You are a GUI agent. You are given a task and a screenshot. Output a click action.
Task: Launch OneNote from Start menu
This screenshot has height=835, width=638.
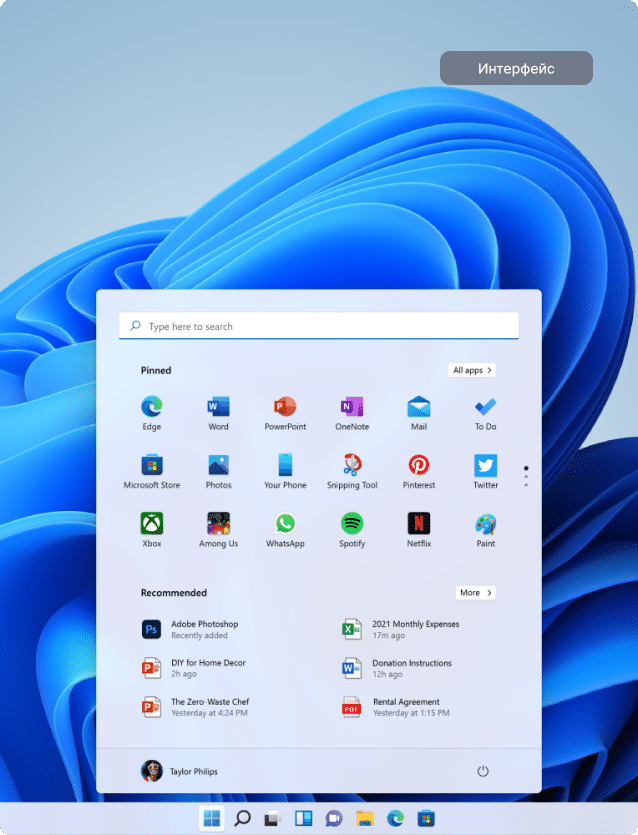pos(352,413)
